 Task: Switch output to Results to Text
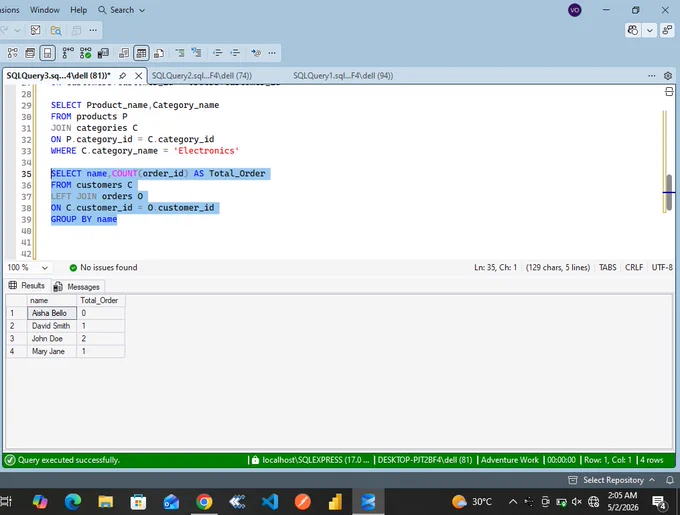[124, 53]
